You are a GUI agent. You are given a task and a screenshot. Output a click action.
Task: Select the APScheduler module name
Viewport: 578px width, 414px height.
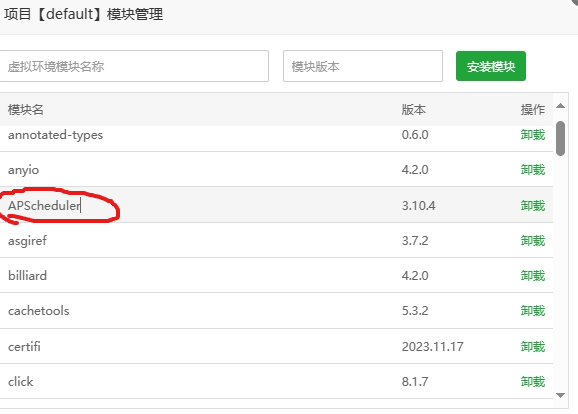(x=44, y=205)
